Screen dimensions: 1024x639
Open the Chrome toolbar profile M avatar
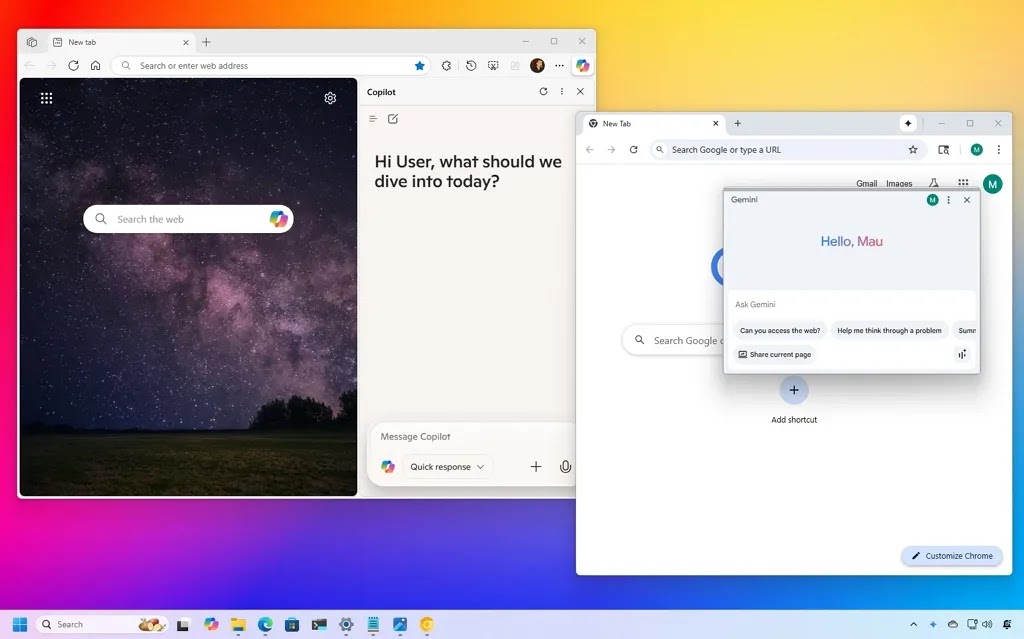coord(977,150)
